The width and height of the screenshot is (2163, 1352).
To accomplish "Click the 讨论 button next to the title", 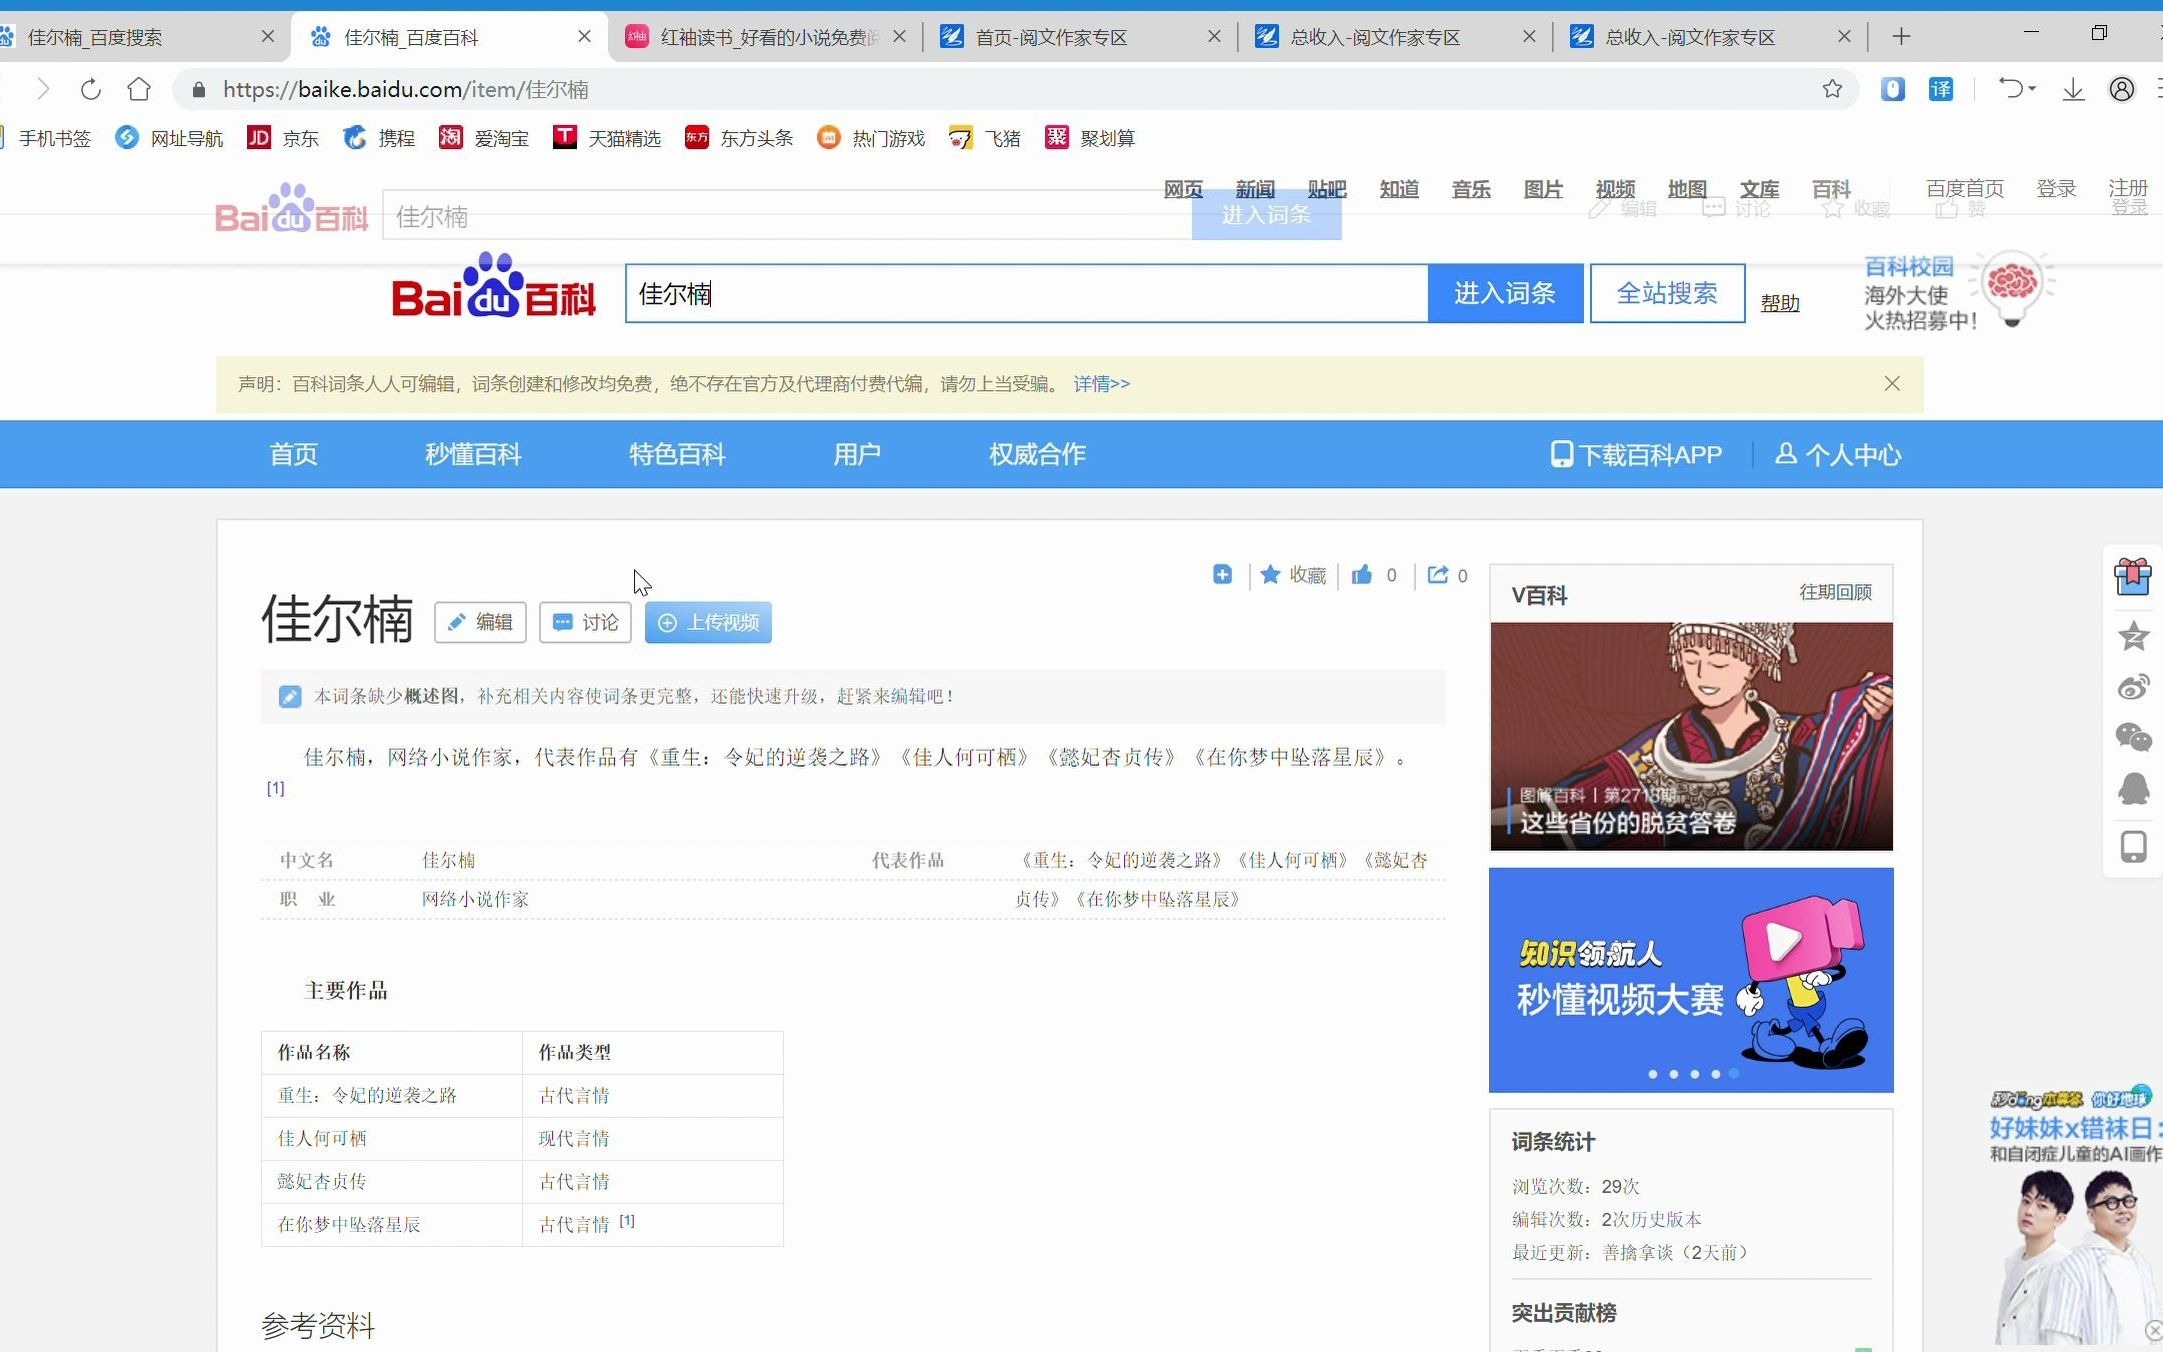I will point(585,622).
